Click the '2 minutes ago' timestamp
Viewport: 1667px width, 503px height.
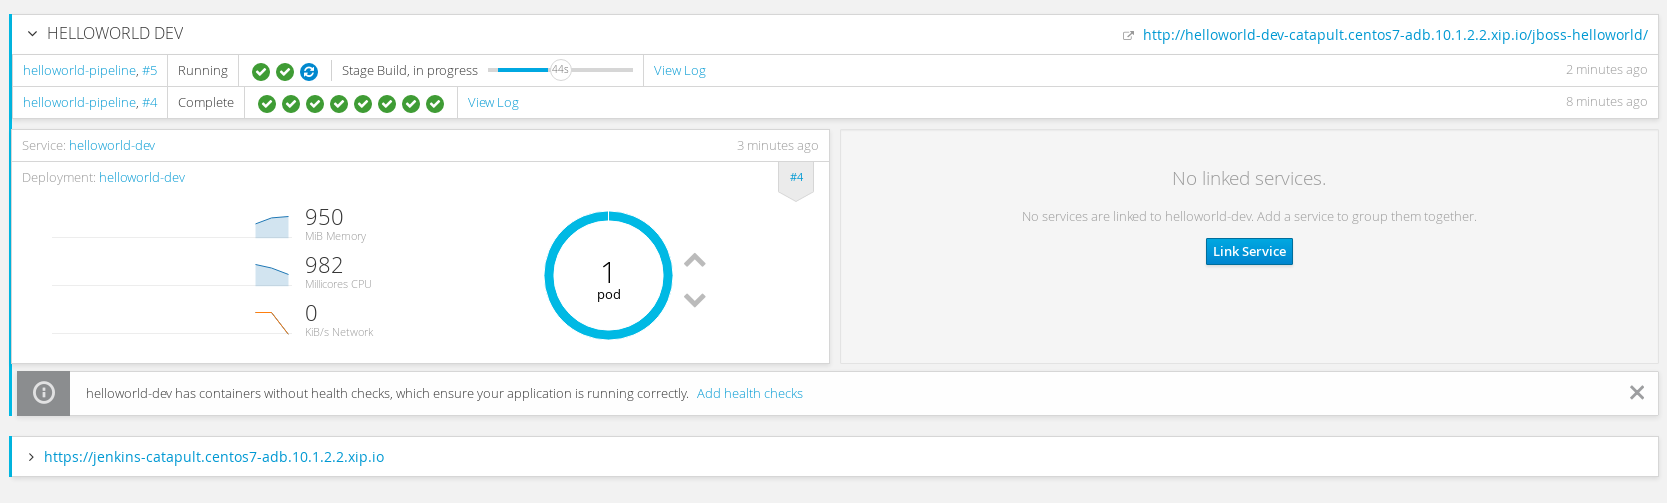click(x=1607, y=70)
